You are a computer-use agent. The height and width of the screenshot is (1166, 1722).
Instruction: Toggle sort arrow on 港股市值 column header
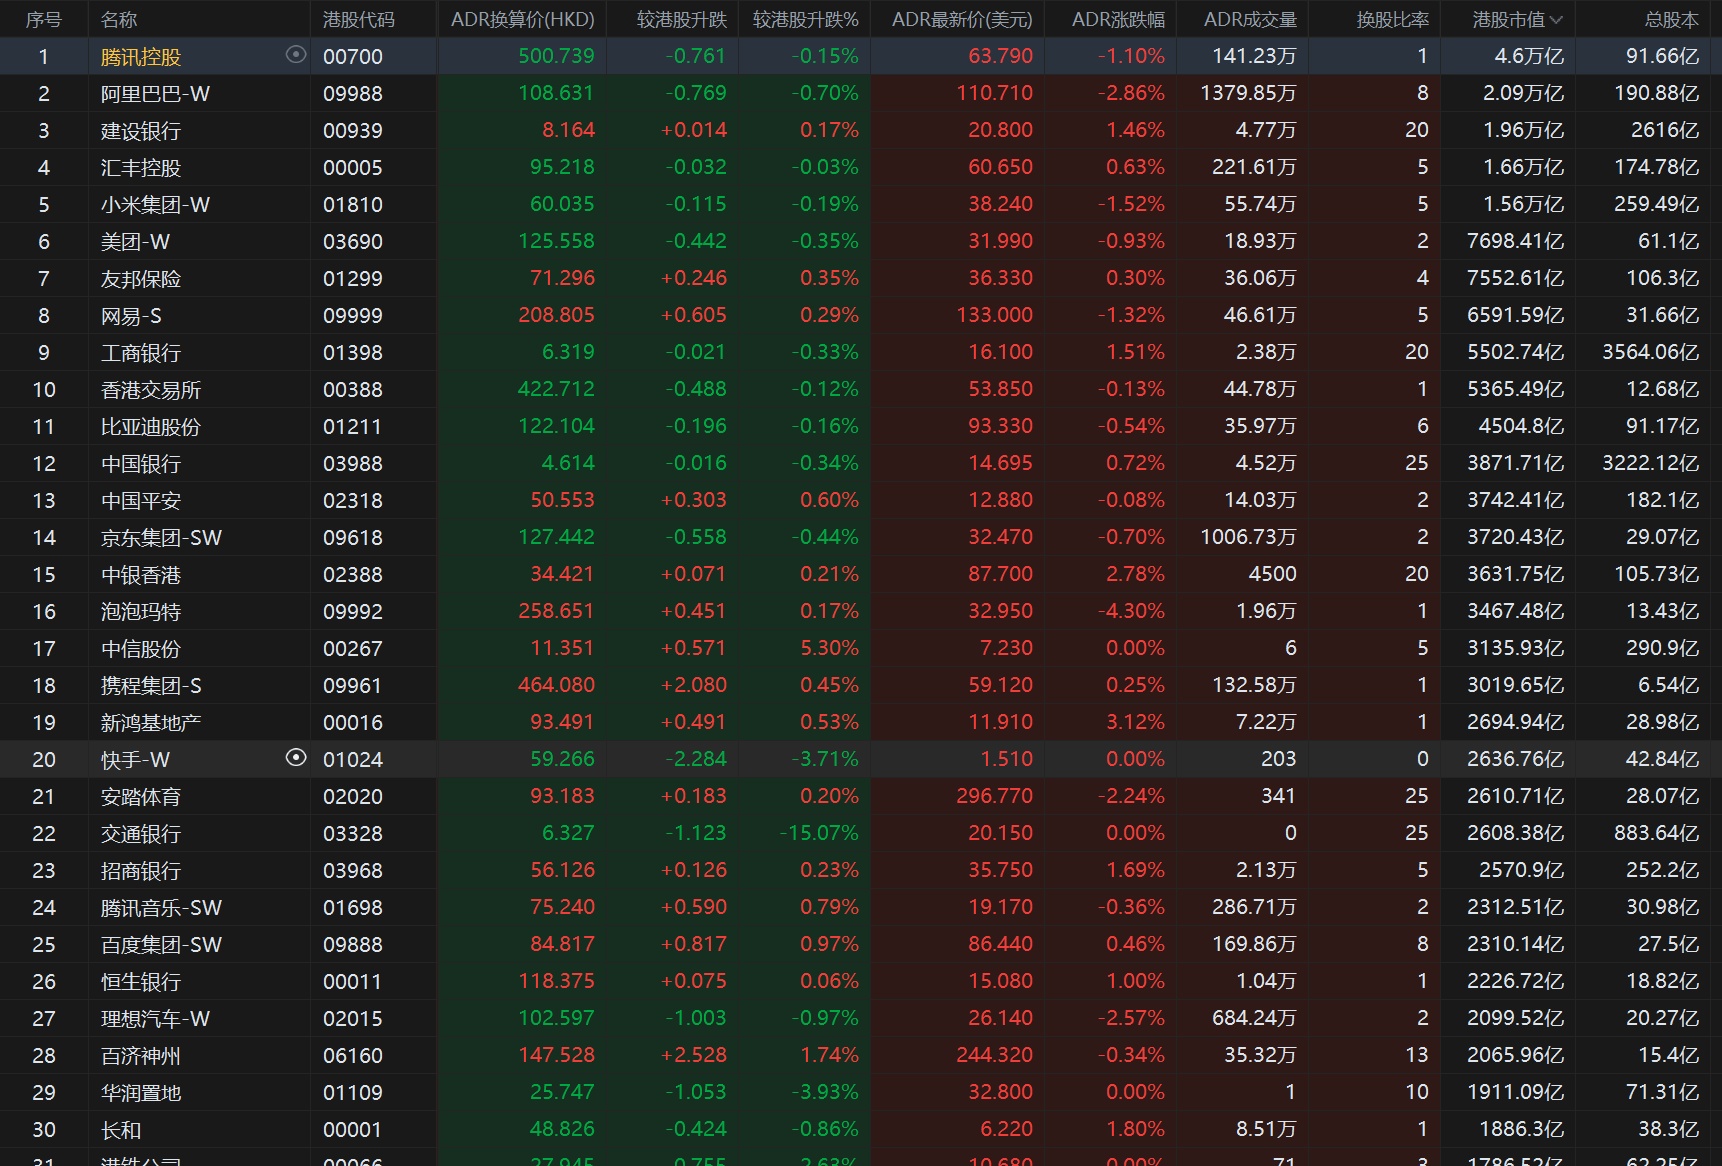point(1556,20)
